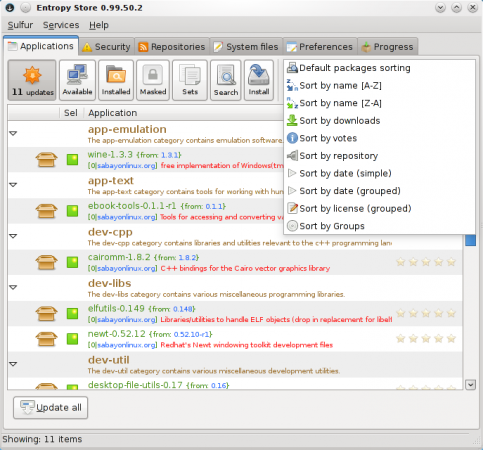483x450 pixels.
Task: Choose Sort by name [A-Z]
Action: (x=379, y=86)
